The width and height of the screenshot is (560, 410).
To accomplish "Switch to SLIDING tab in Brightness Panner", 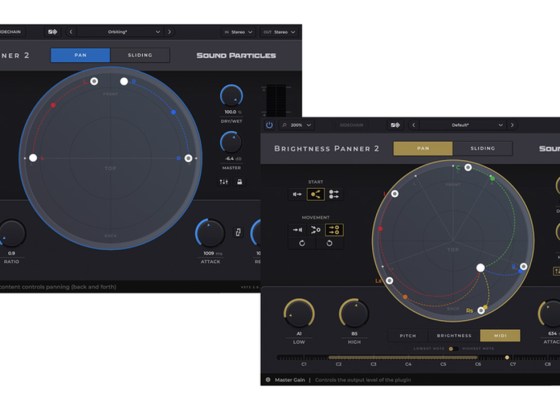I will [x=482, y=148].
